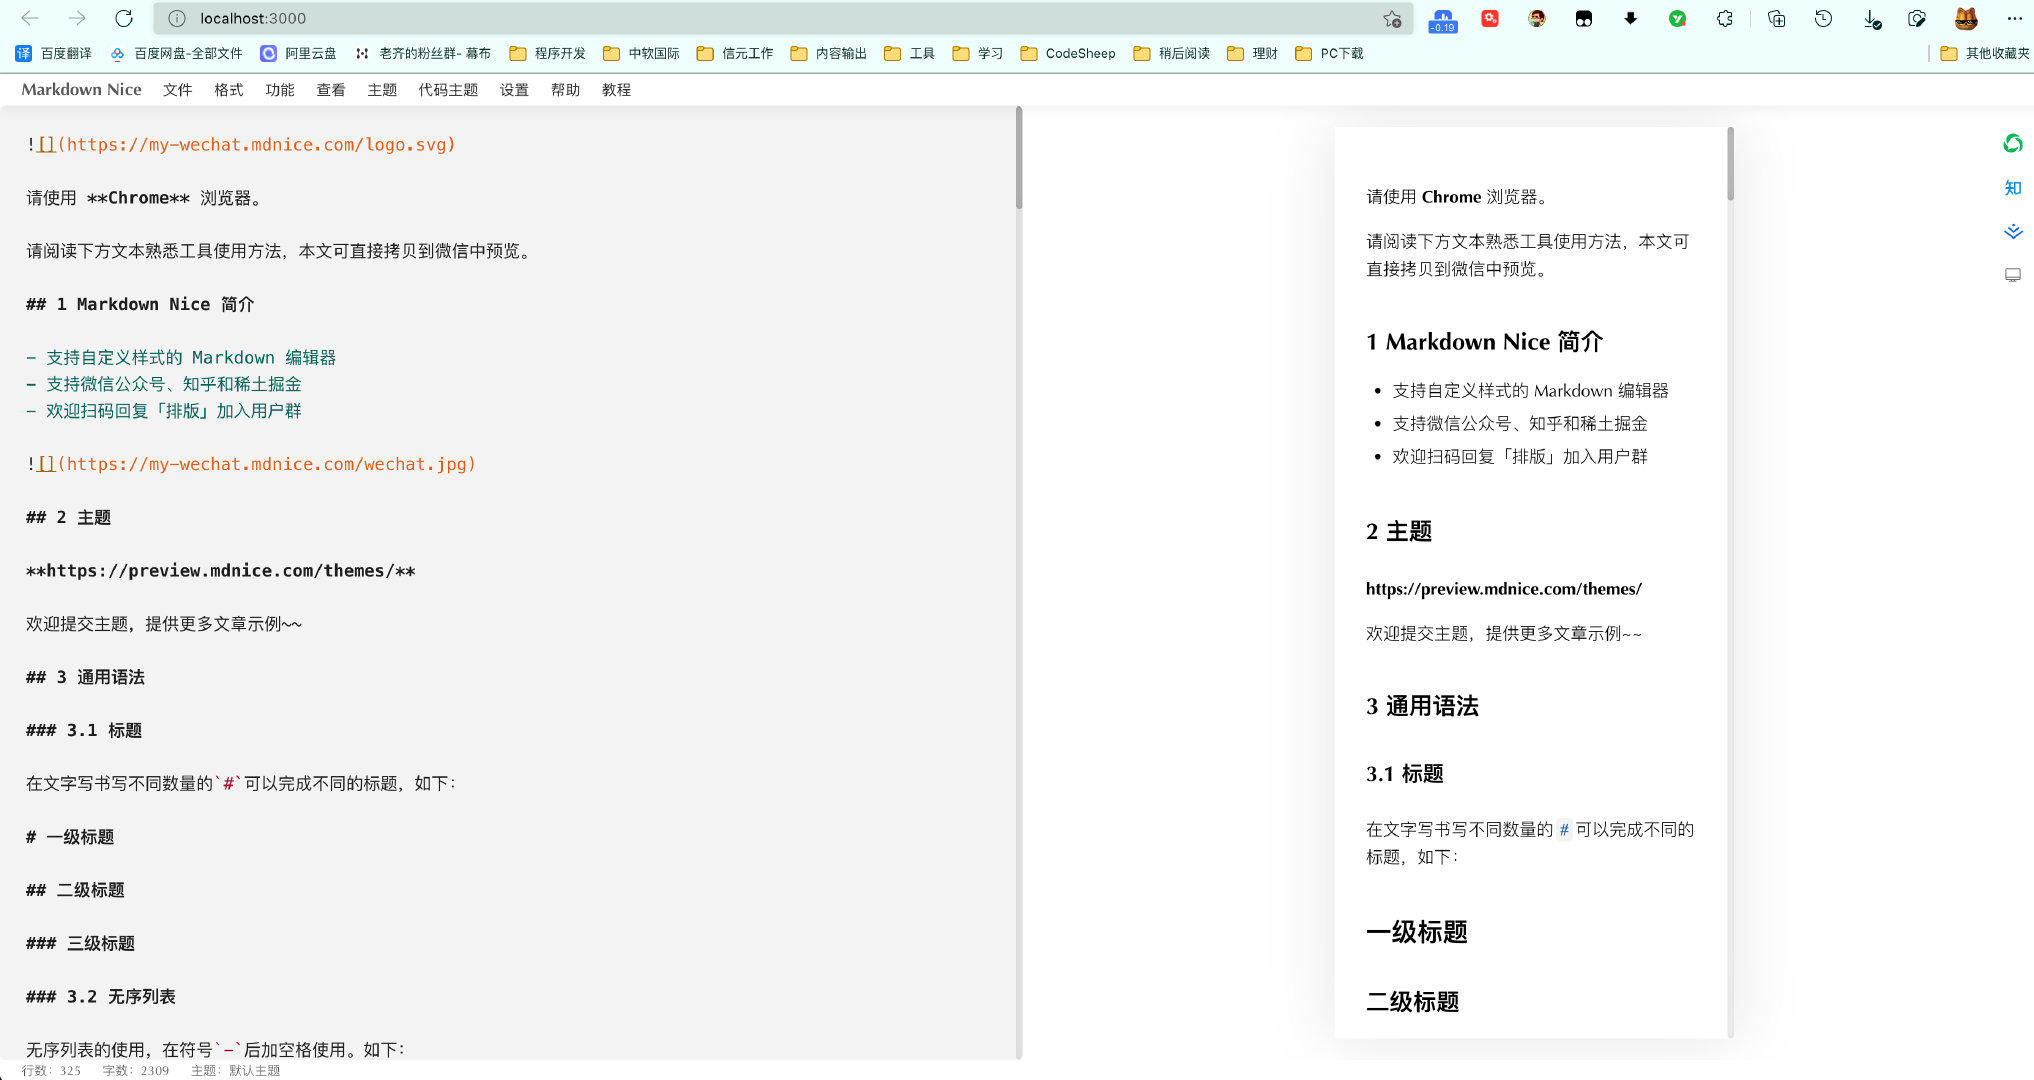The height and width of the screenshot is (1080, 2034).
Task: Select the Juejin blue chevron icon
Action: click(2013, 231)
